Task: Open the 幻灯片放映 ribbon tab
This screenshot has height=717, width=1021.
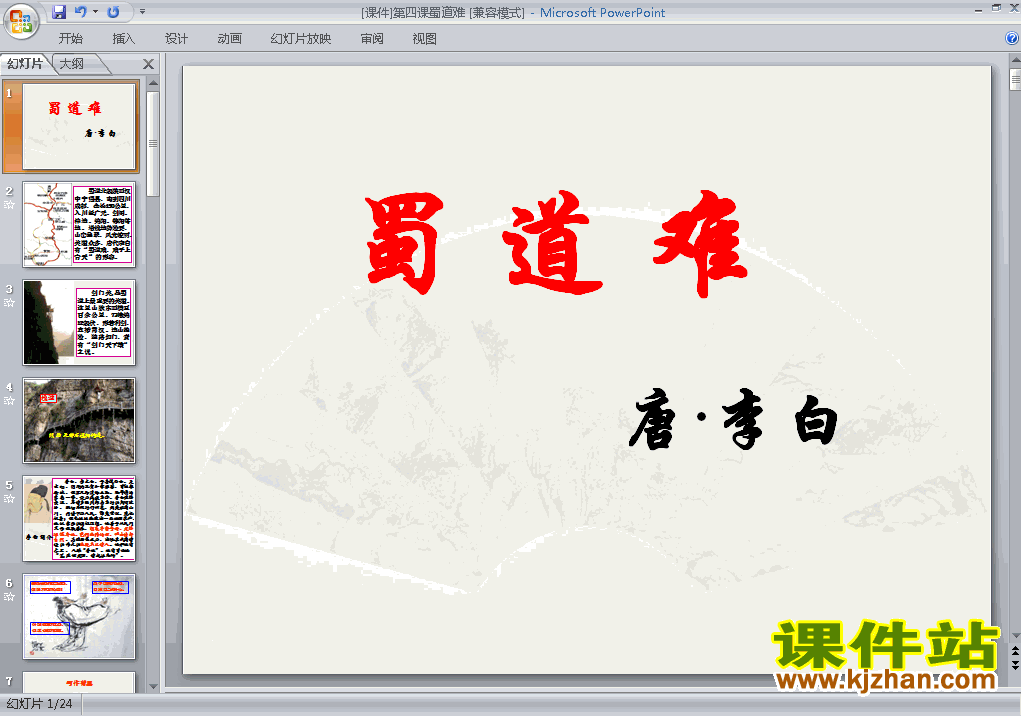Action: coord(301,38)
